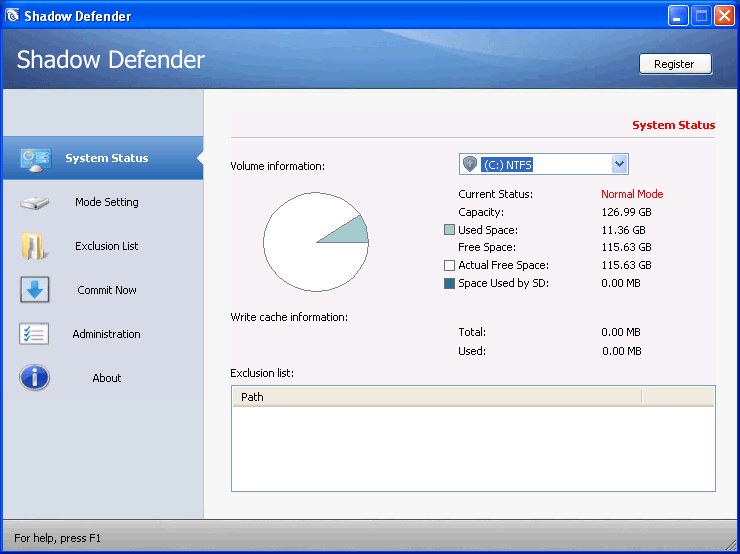The height and width of the screenshot is (554, 740).
Task: Open the System Status section
Action: click(103, 158)
